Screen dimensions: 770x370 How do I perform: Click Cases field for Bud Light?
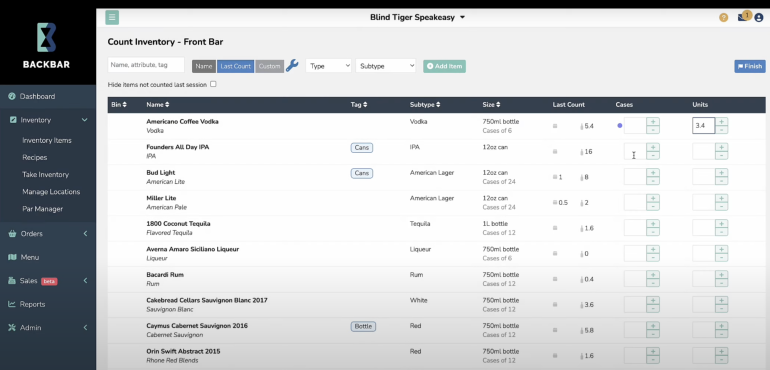point(635,177)
